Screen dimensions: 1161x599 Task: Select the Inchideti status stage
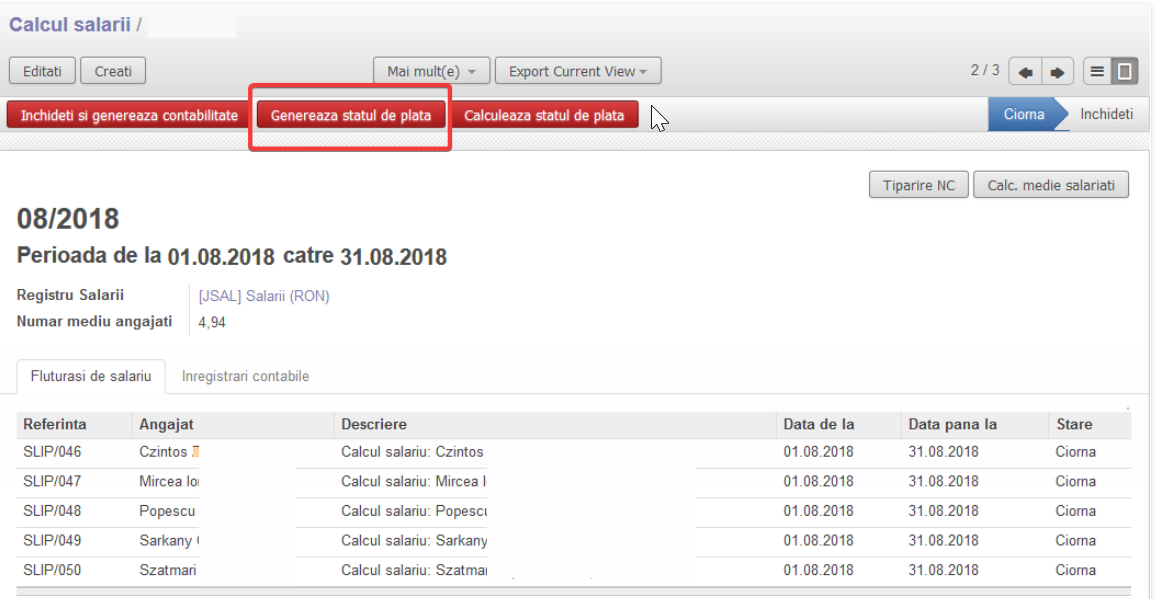pos(1106,115)
